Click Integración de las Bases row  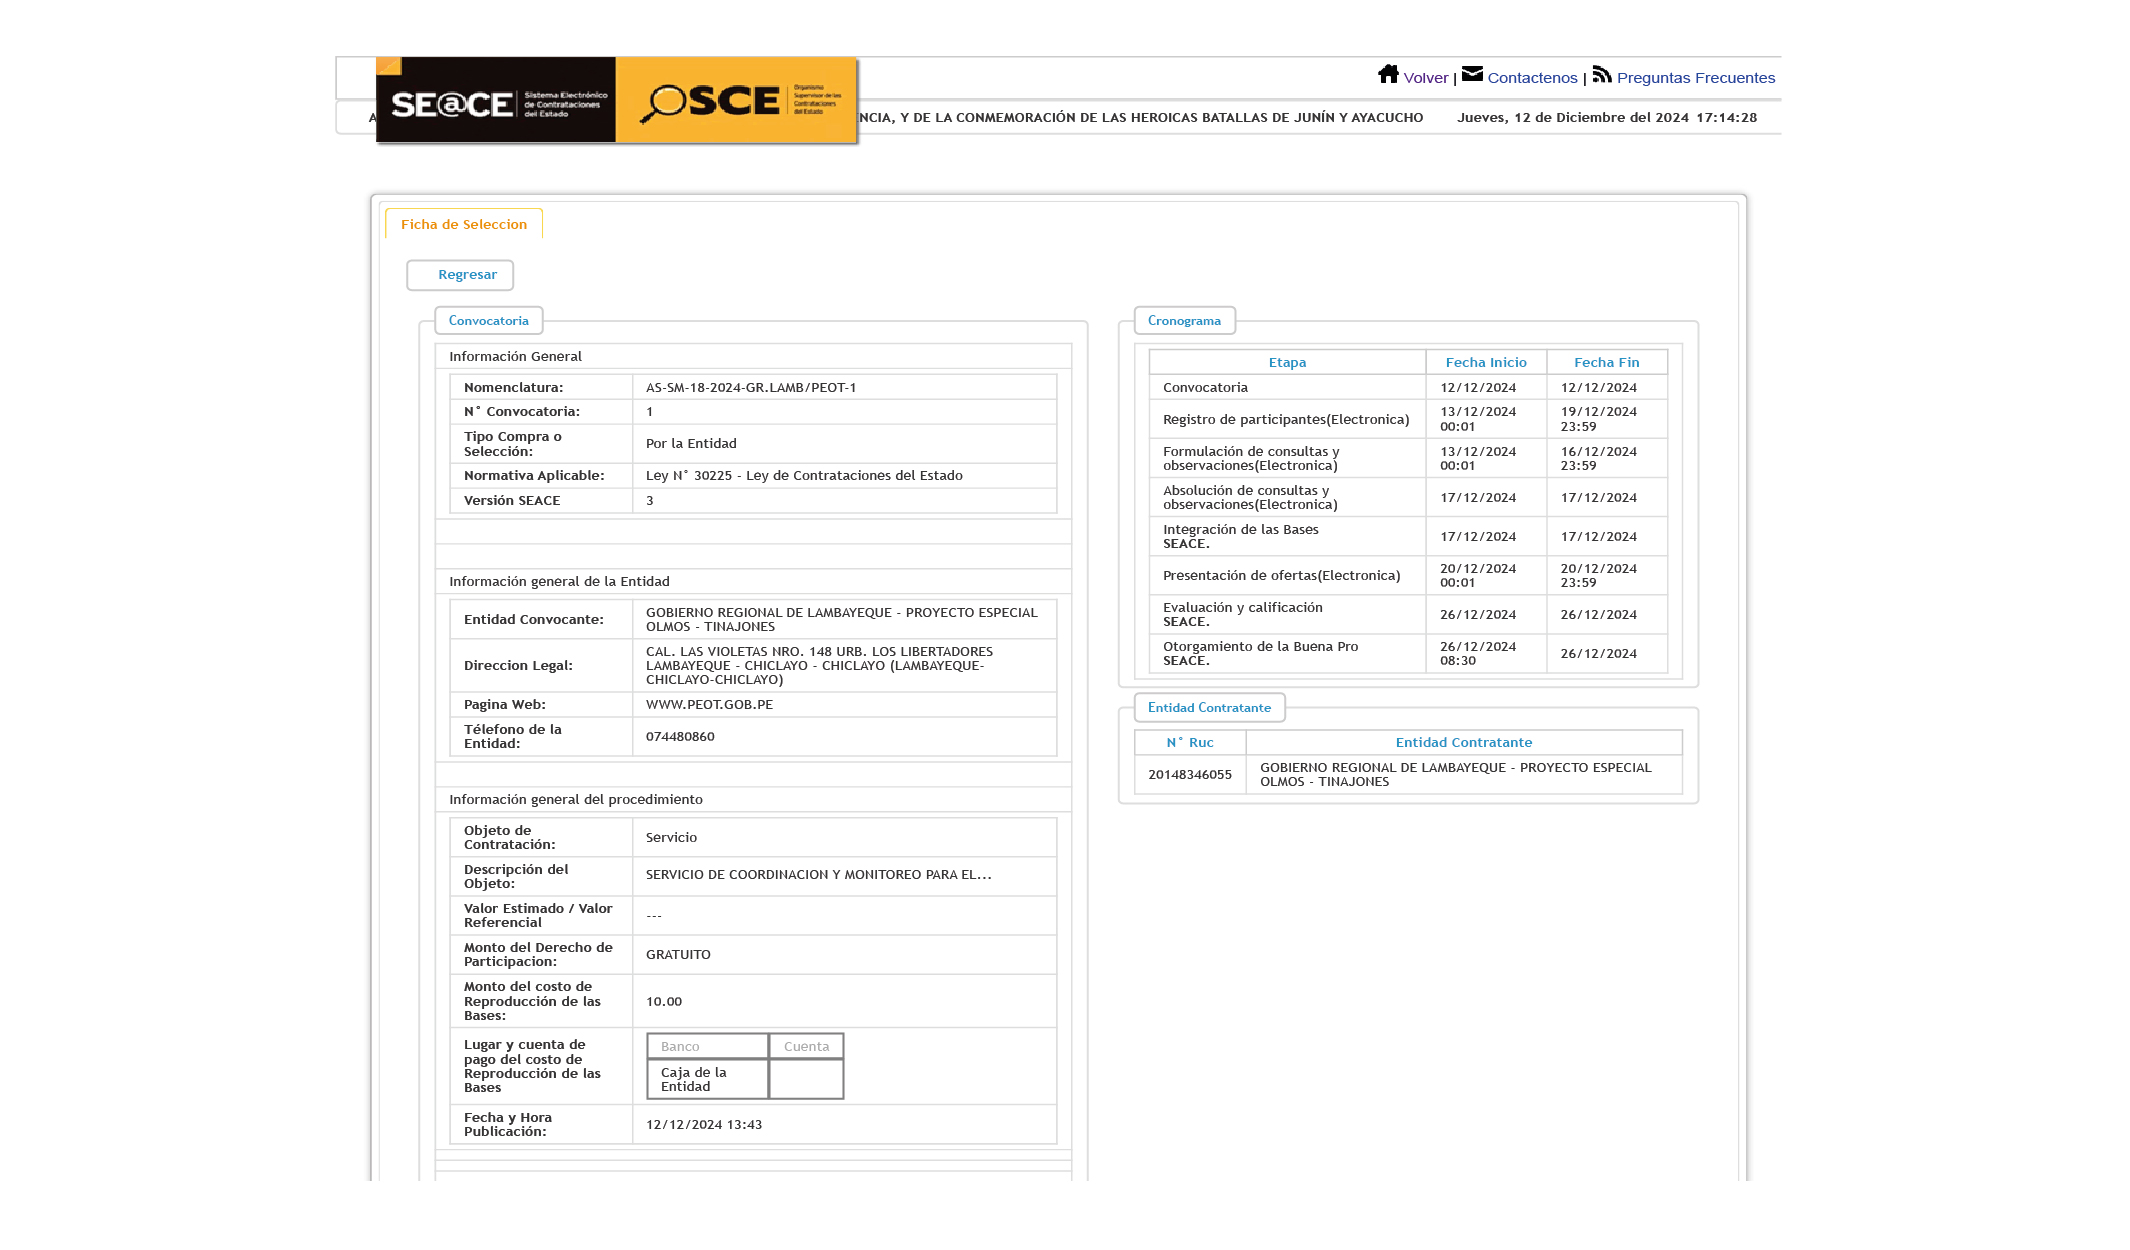click(1408, 537)
